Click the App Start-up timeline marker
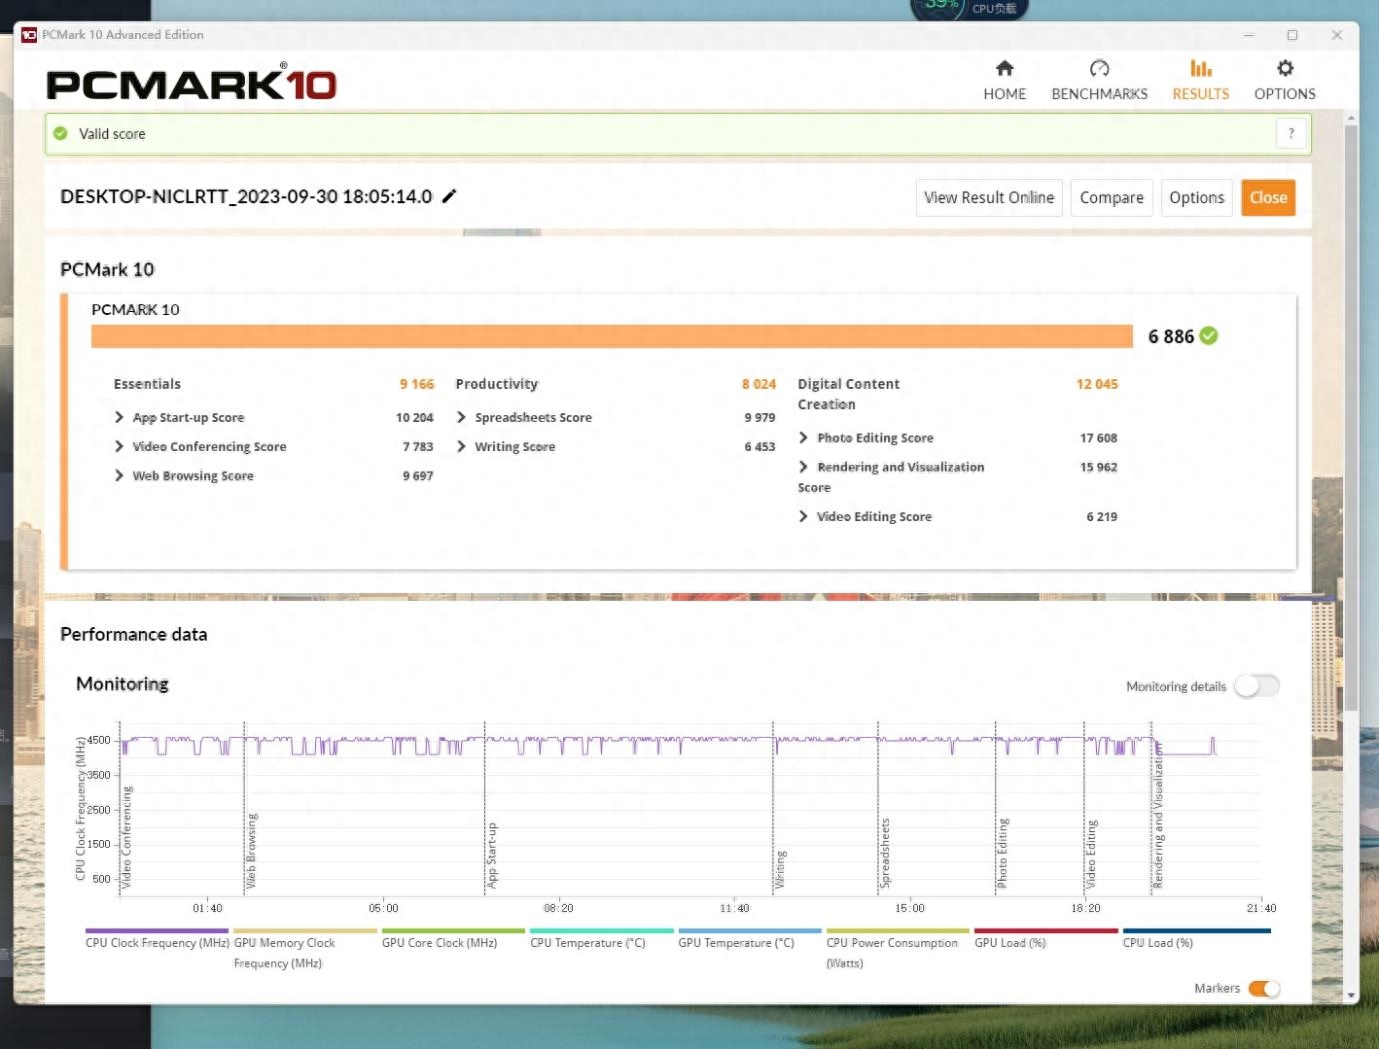This screenshot has width=1379, height=1049. click(x=491, y=856)
